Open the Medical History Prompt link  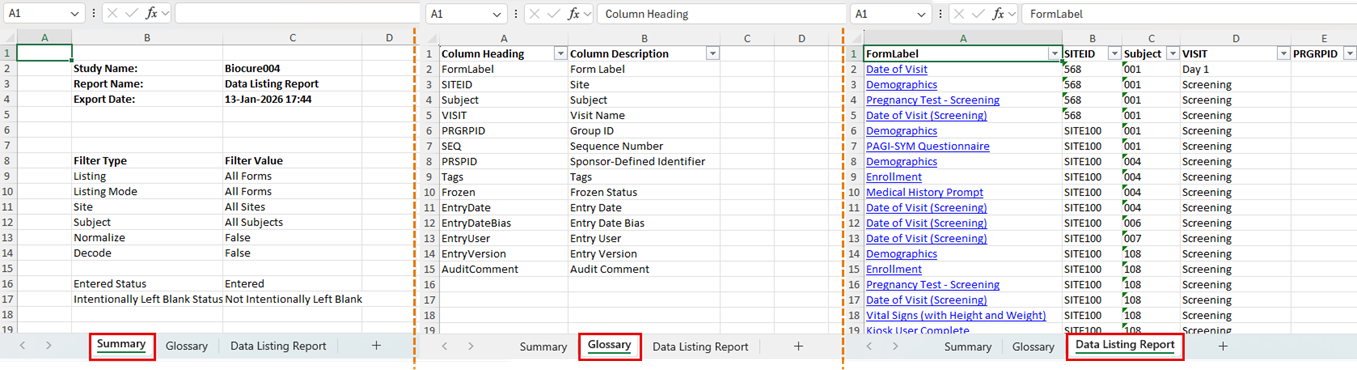(925, 192)
